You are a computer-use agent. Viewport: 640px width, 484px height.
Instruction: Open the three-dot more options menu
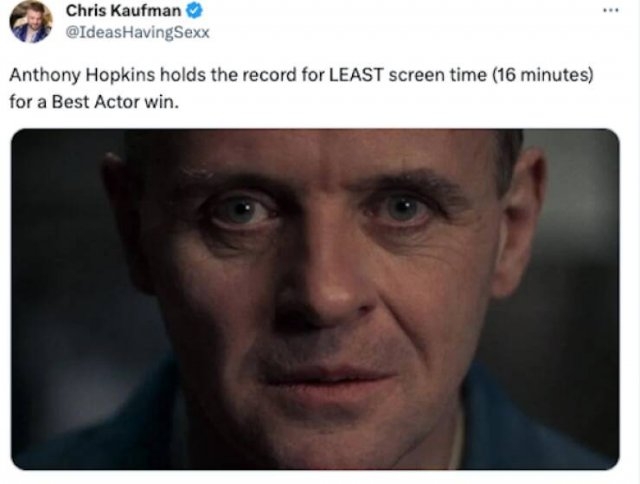607,12
